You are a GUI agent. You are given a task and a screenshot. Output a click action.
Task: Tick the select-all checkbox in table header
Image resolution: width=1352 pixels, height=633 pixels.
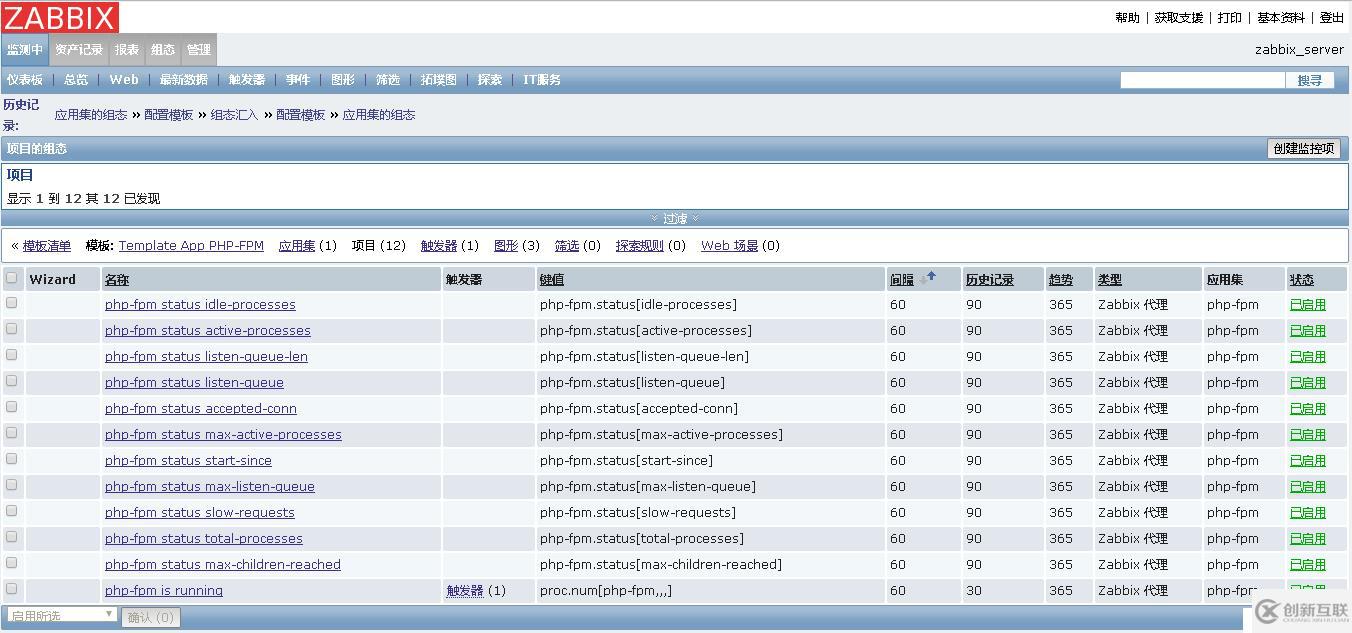click(12, 278)
